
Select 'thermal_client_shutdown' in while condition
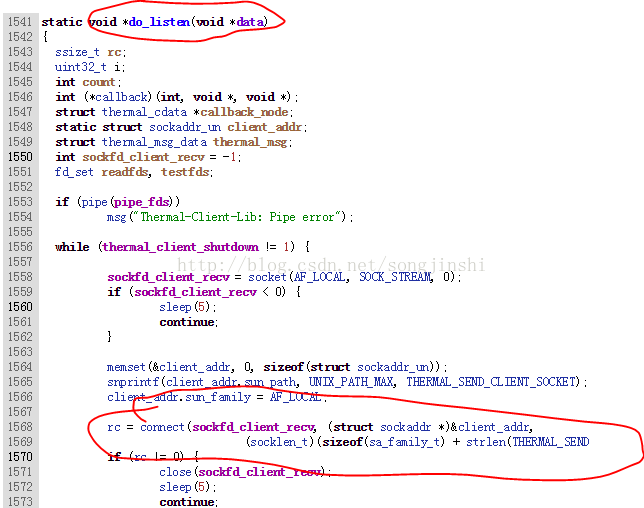point(181,247)
